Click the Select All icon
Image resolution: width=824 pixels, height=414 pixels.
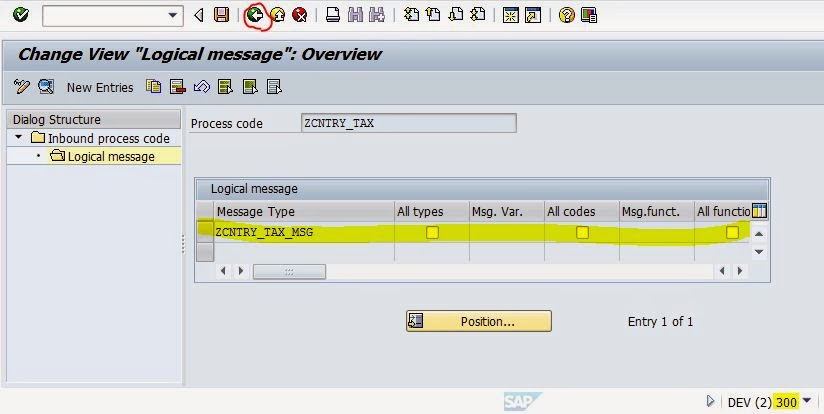tap(225, 86)
